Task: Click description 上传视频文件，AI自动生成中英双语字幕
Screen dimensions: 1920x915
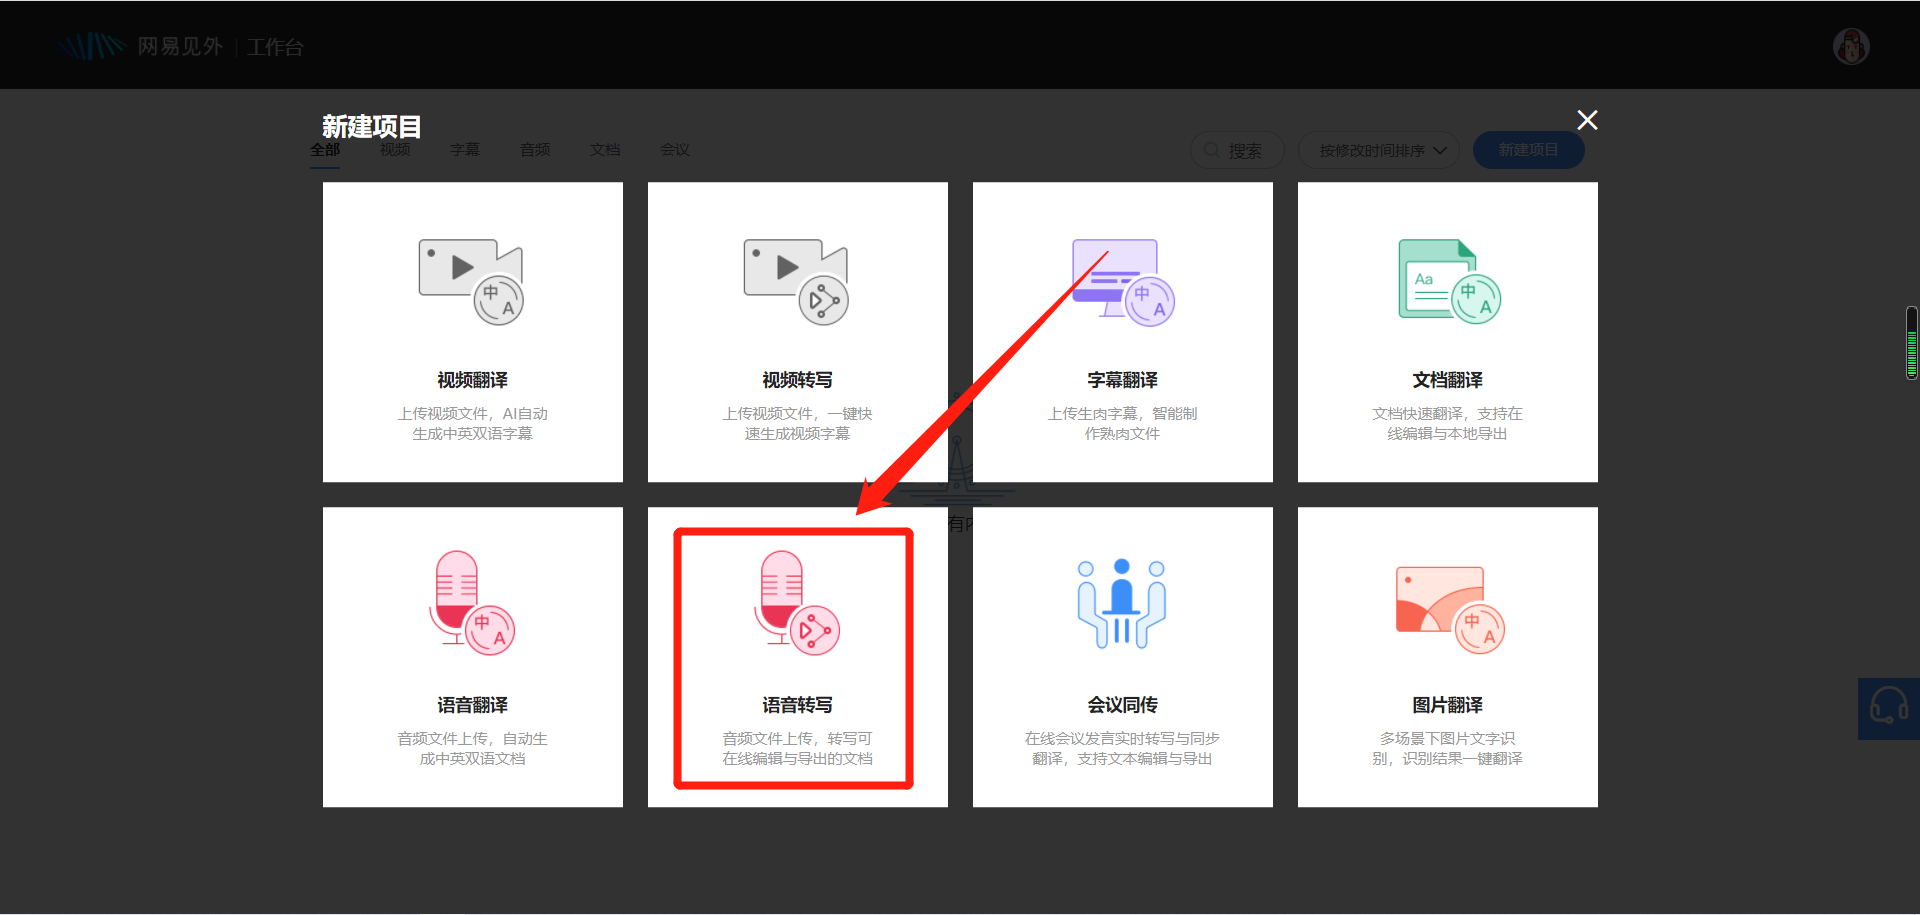Action: click(x=472, y=424)
